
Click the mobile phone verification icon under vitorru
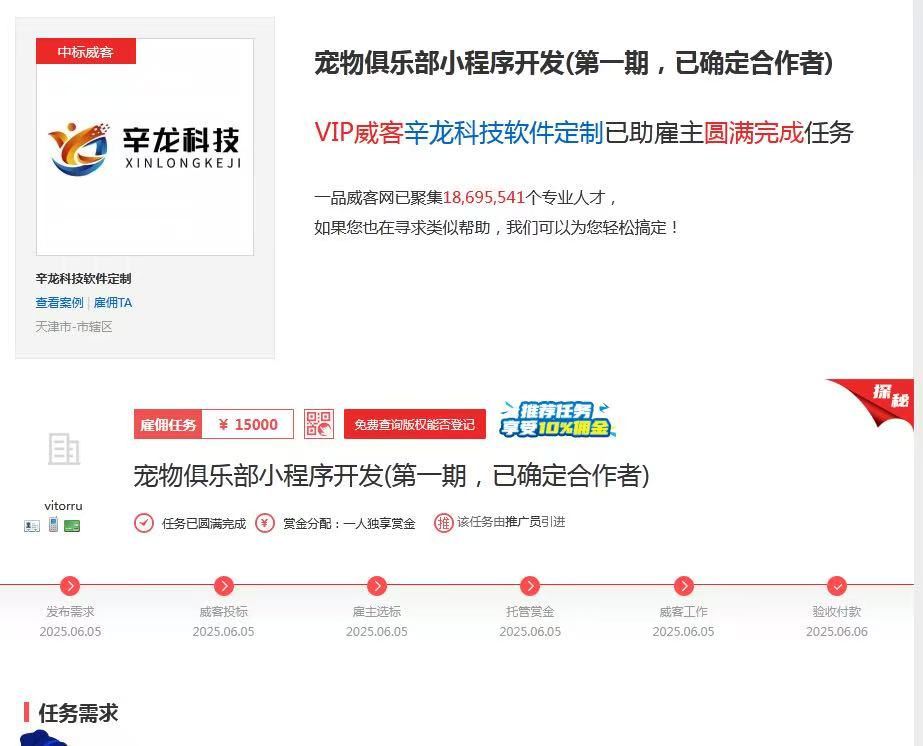tap(51, 525)
